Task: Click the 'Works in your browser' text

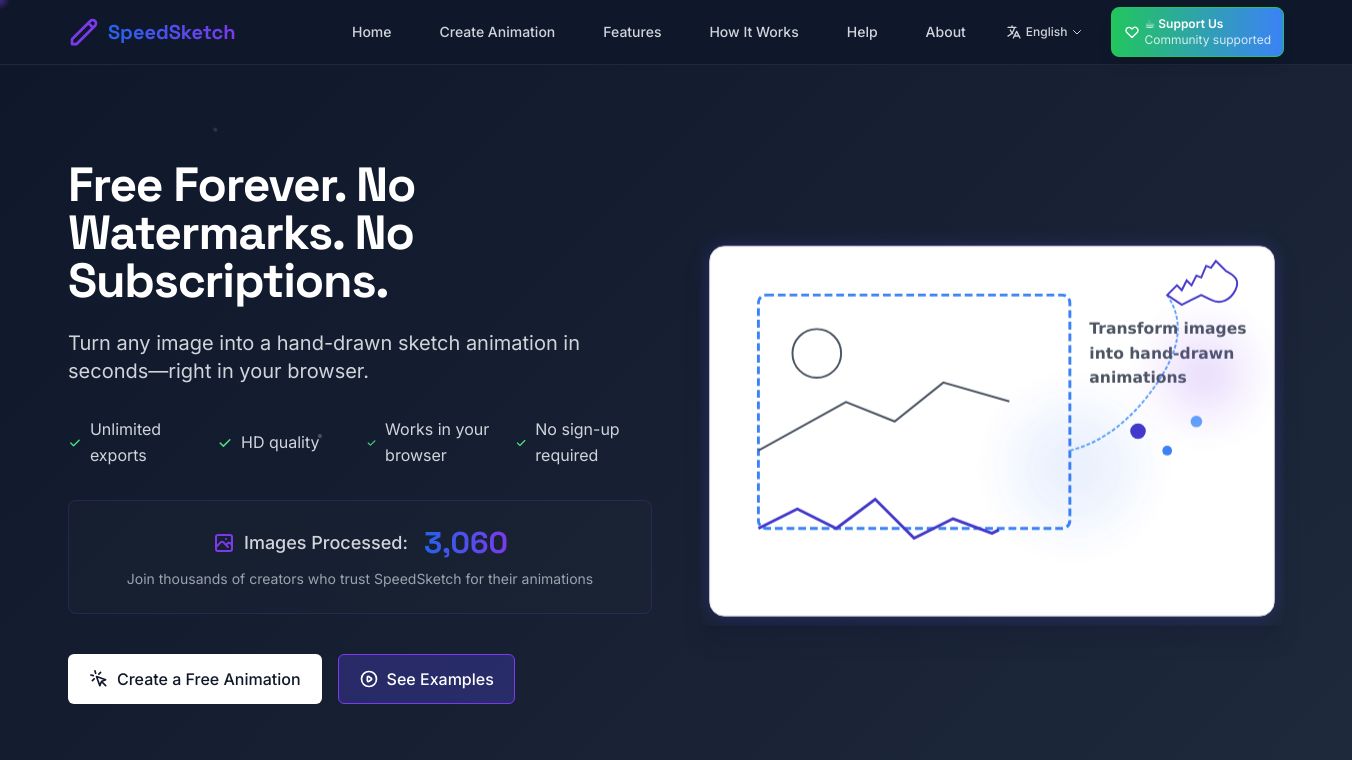Action: point(437,442)
